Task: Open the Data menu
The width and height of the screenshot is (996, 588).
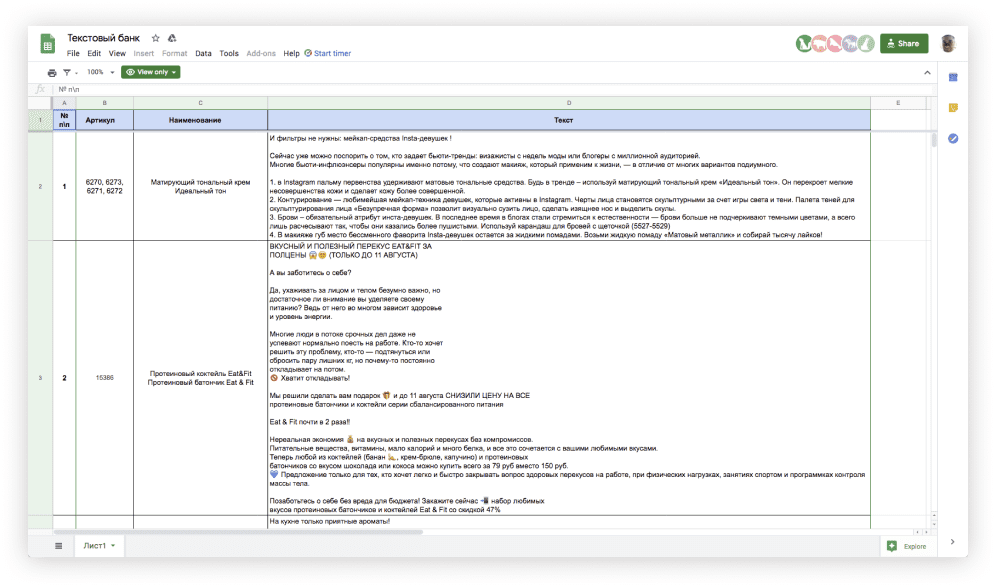Action: tap(203, 53)
